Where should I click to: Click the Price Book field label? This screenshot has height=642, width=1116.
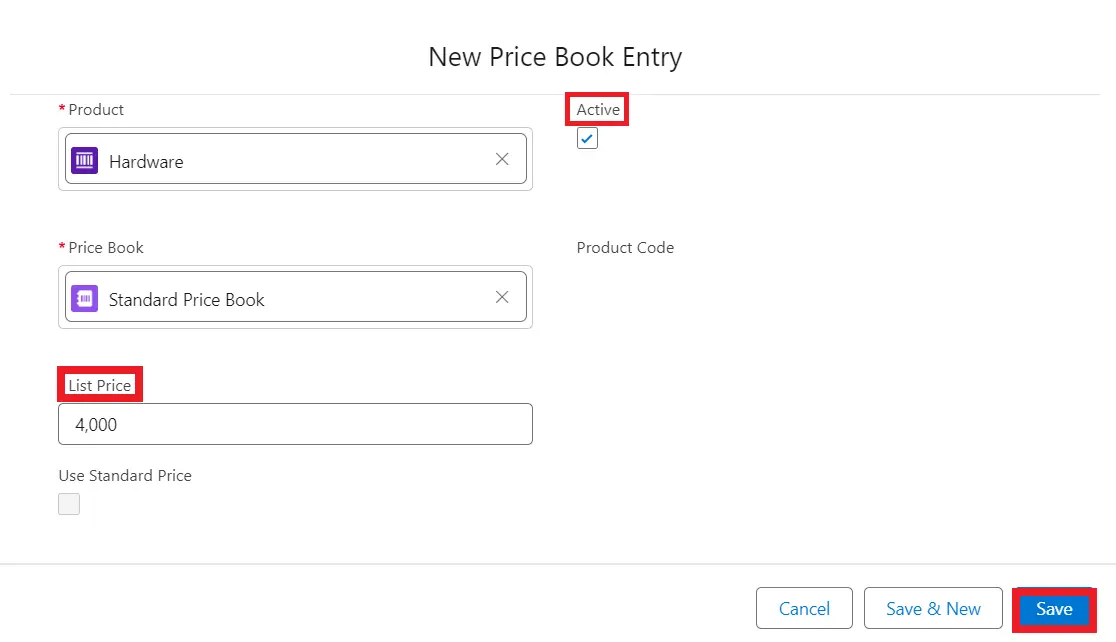(x=106, y=247)
